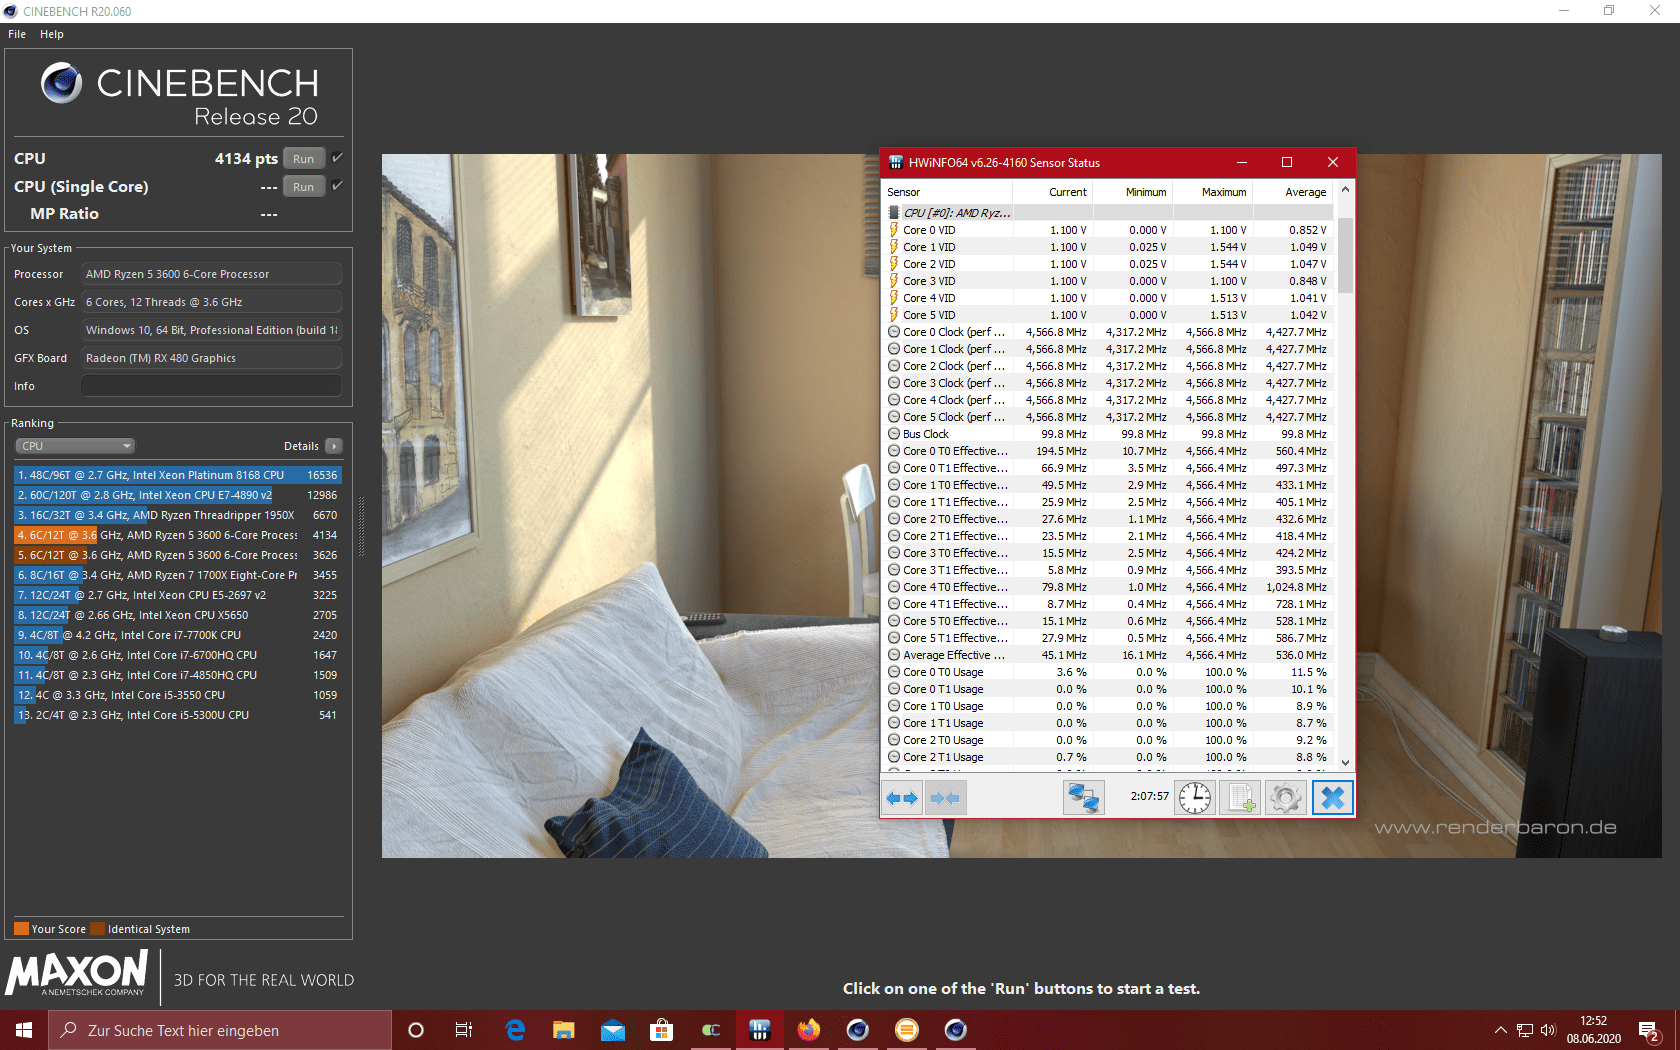Screen dimensions: 1680x1050
Task: Click HWiNFO expand-layout arrows button
Action: click(902, 798)
